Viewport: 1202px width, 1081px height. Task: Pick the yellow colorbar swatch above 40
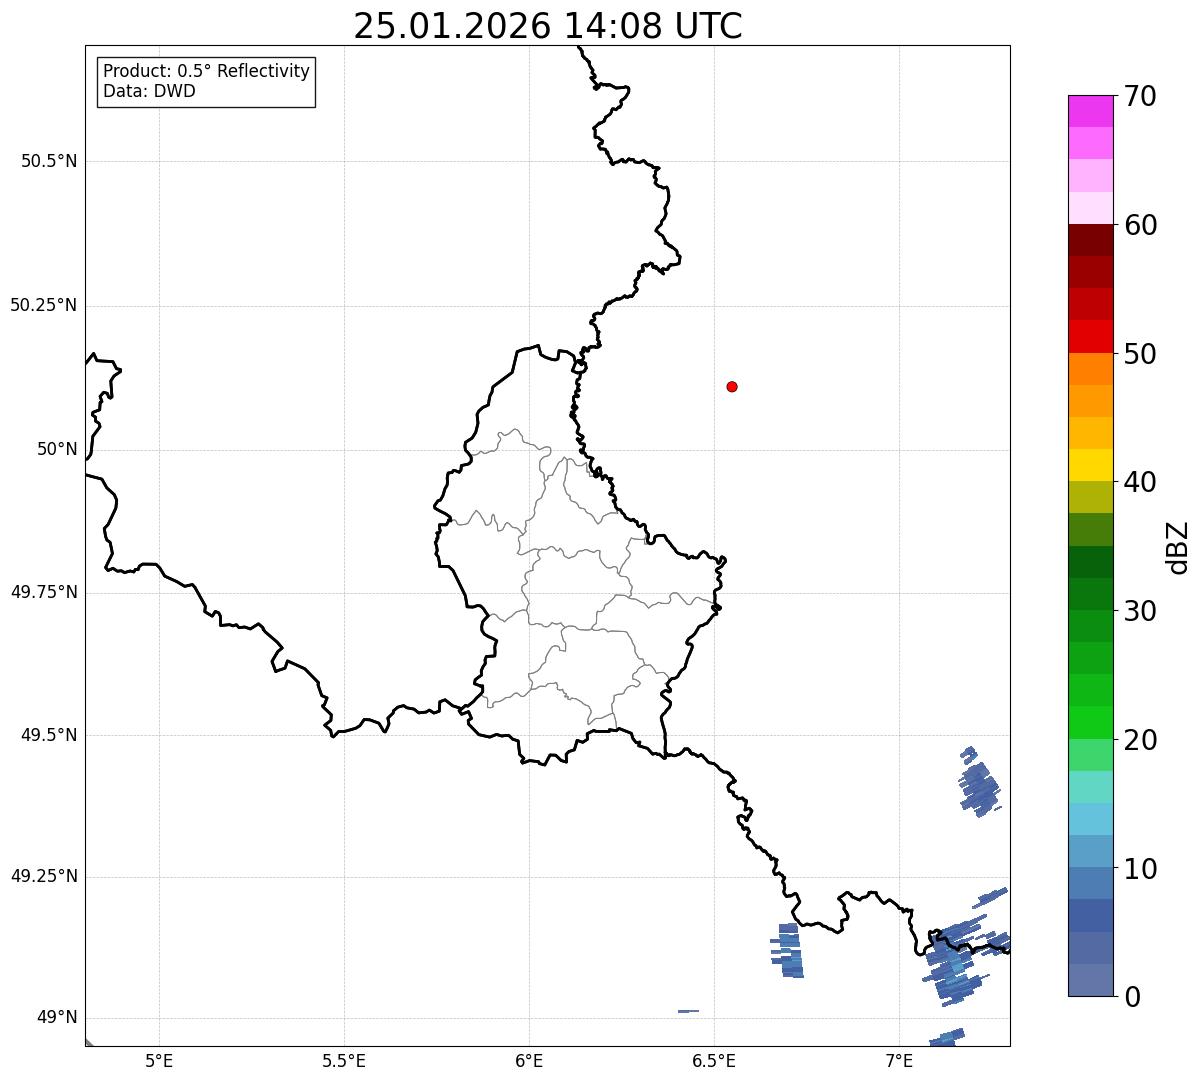1090,466
